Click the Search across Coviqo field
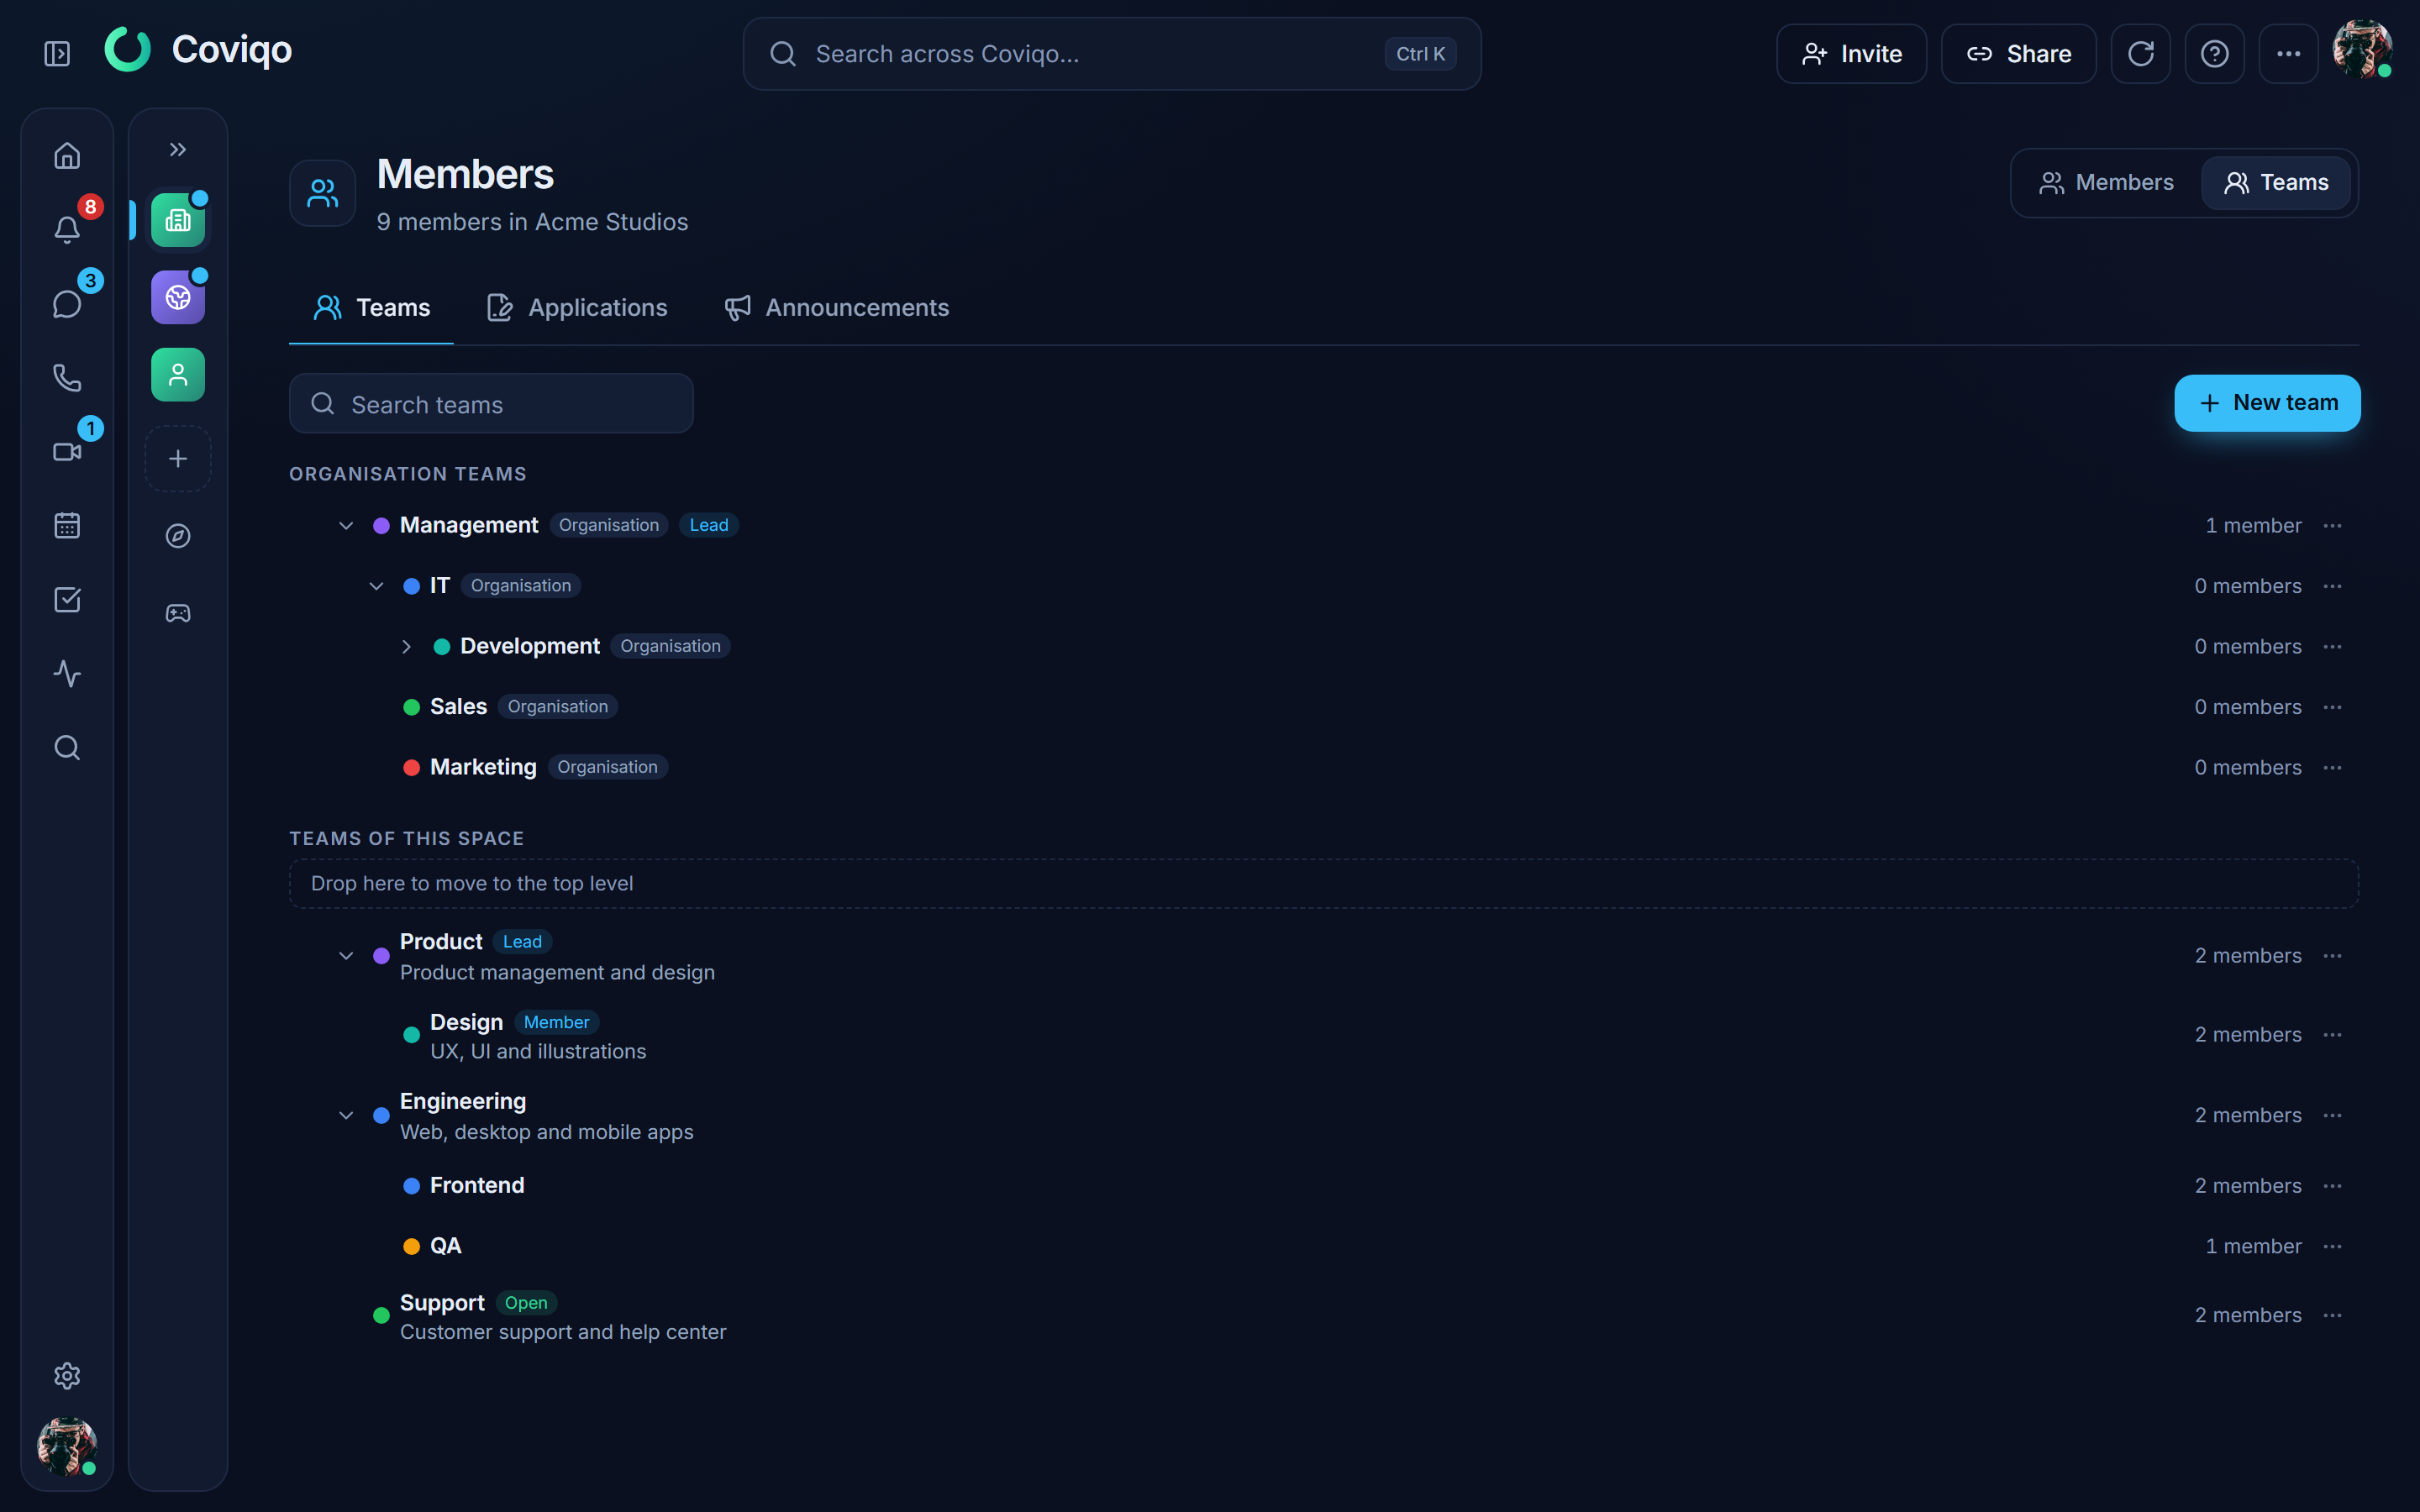Screen dimensions: 2420x1512 click(1112, 54)
